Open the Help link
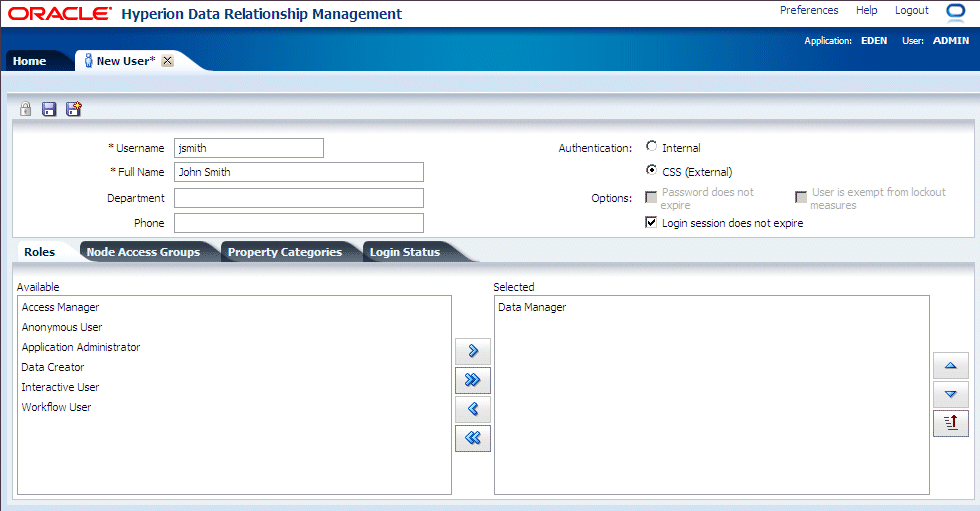Viewport: 980px width, 511px height. [866, 10]
